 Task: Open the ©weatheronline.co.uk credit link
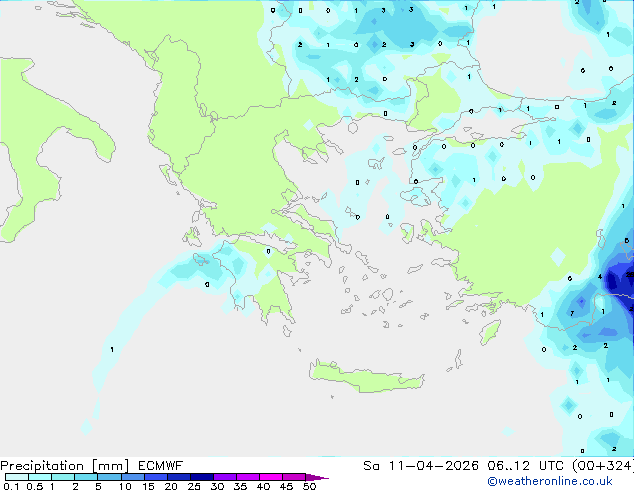point(550,481)
